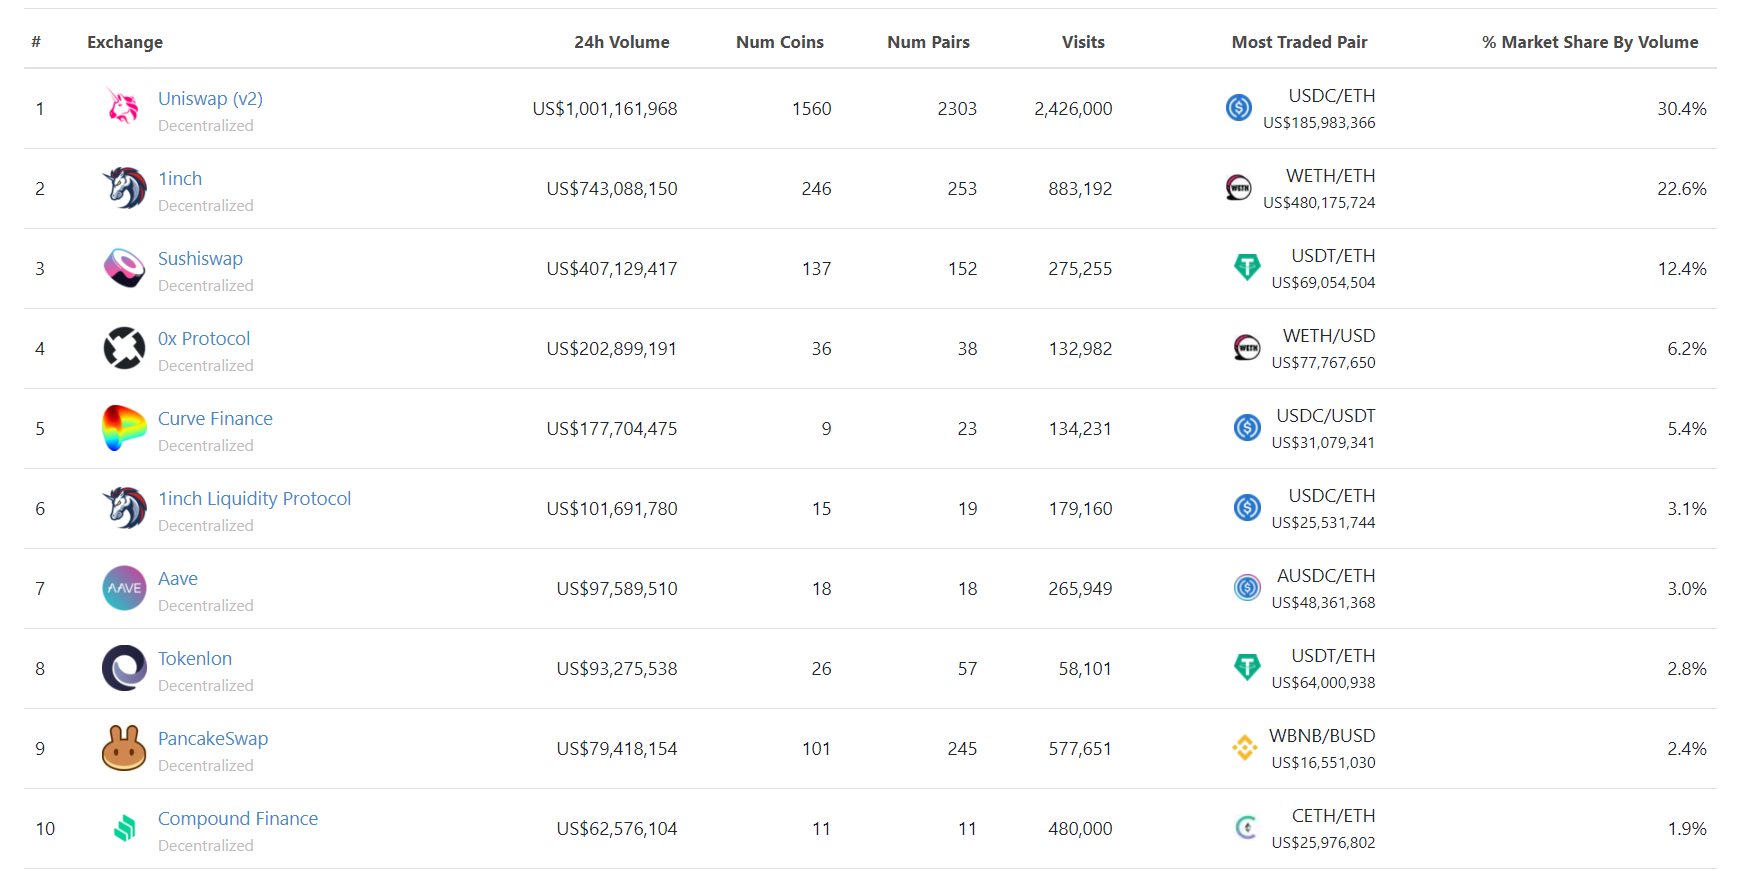
Task: Select the USDC/ETH pair in Uniswap row
Action: click(x=1332, y=96)
